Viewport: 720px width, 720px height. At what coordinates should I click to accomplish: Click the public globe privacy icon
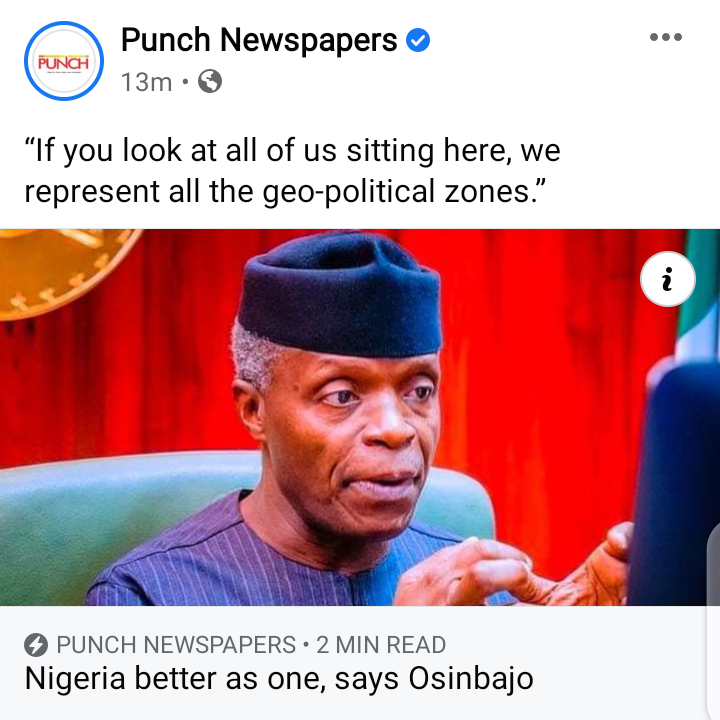click(210, 81)
